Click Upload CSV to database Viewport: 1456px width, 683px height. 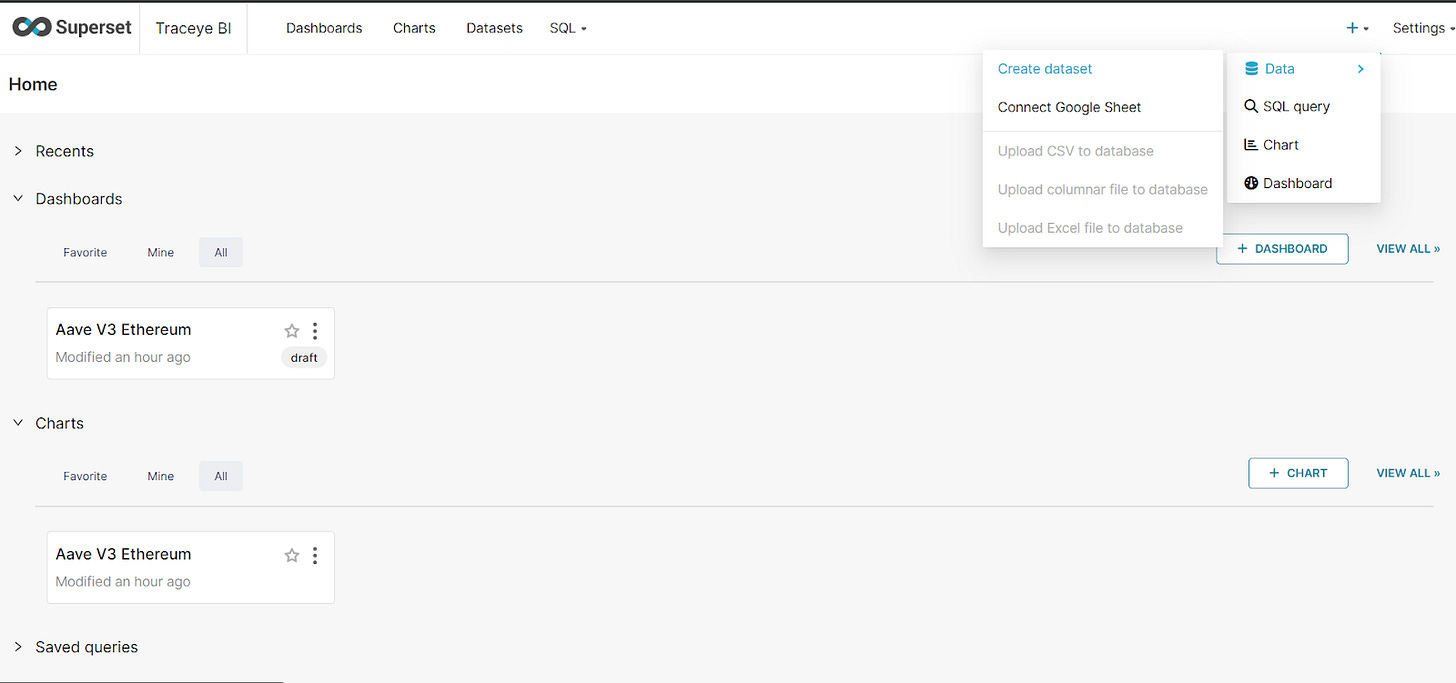[x=1076, y=151]
